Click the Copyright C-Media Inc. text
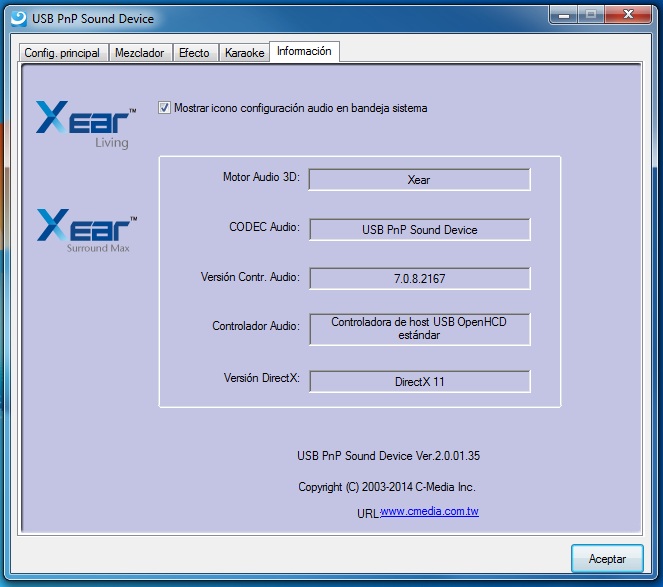This screenshot has width=663, height=587. coord(386,487)
